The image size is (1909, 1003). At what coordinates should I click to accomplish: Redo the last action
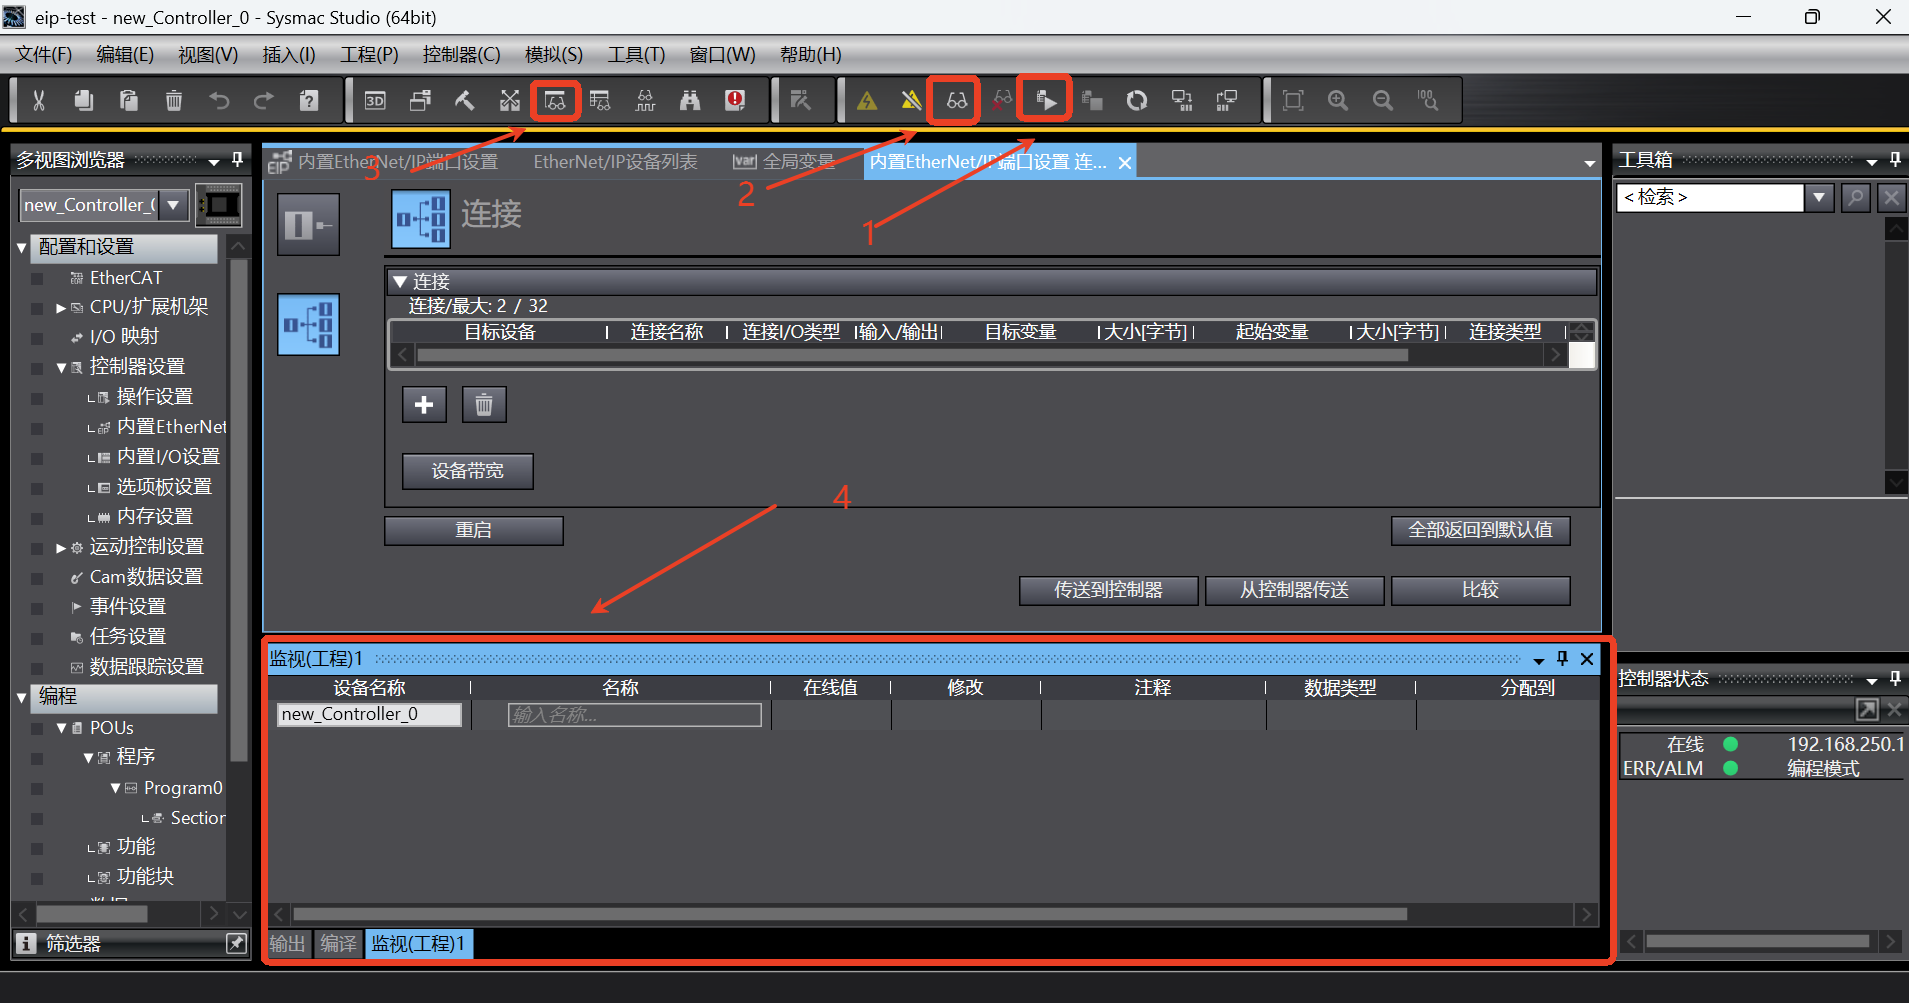(x=264, y=100)
